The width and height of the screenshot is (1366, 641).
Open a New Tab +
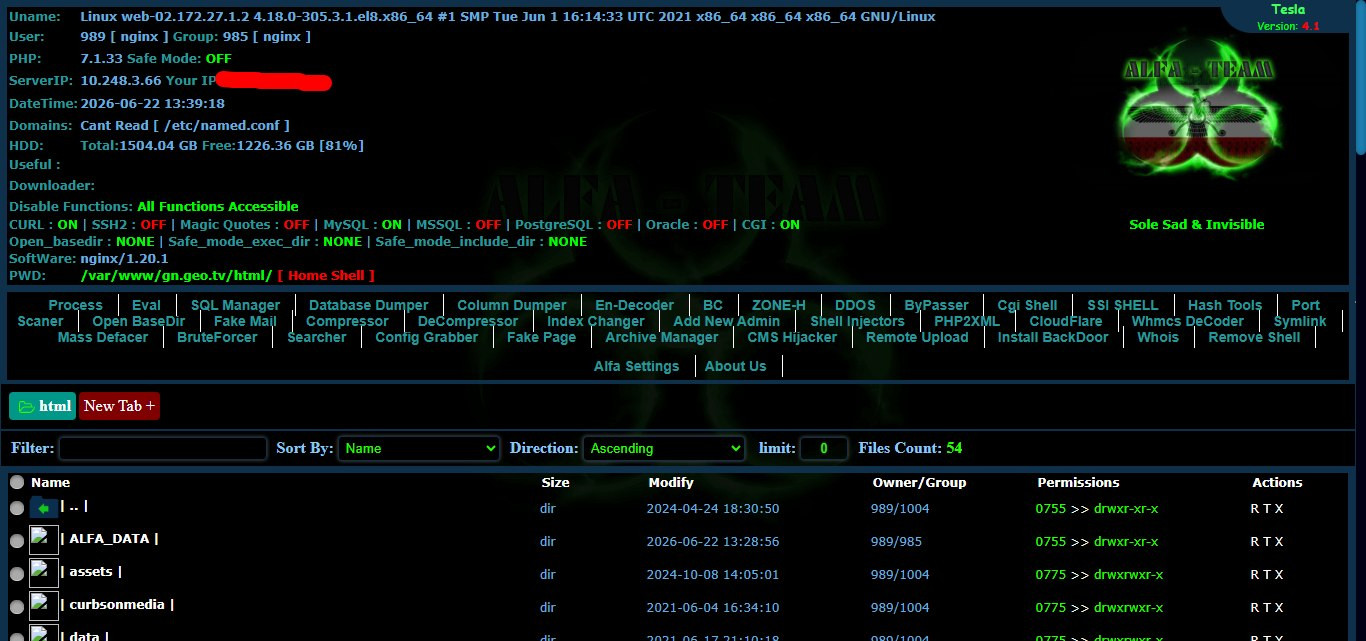click(x=119, y=406)
